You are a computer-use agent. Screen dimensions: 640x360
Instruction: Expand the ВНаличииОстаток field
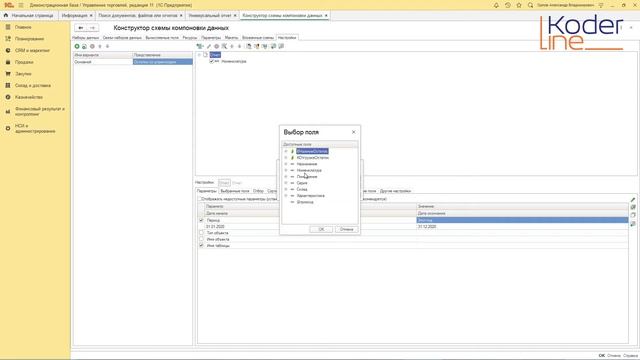point(286,151)
